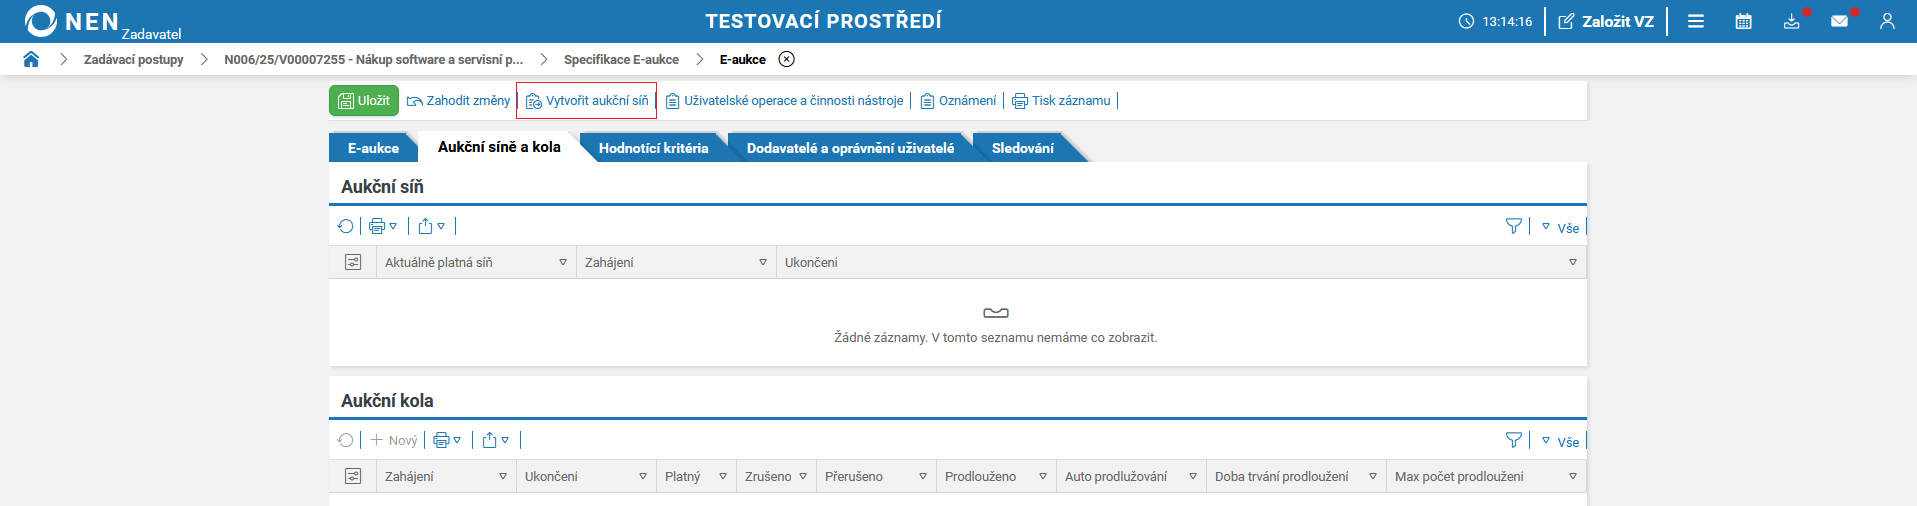Open the messages envelope icon
Screen dimensions: 1917x506
[x=1839, y=21]
